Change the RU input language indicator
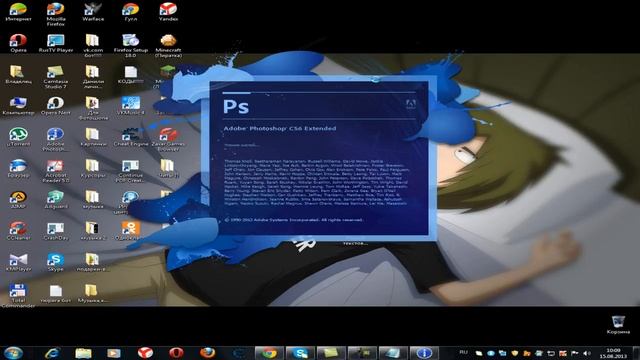This screenshot has height=360, width=640. pos(463,352)
